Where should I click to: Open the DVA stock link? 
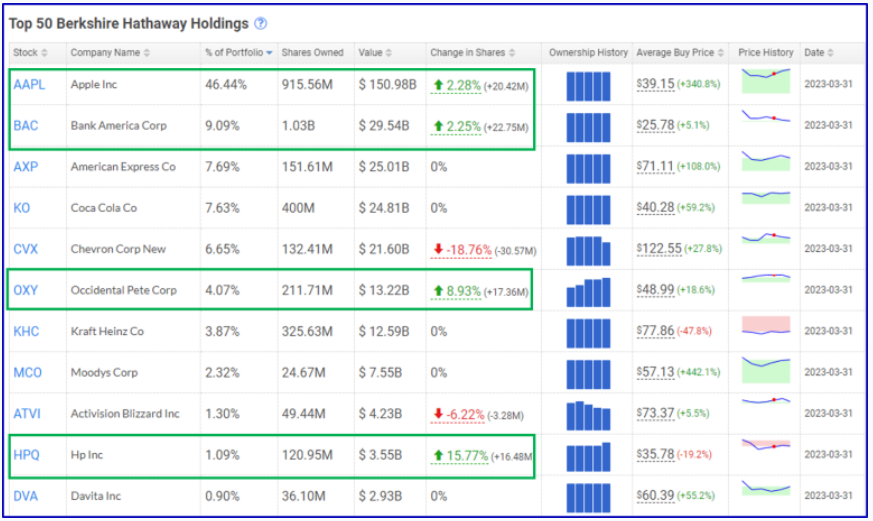26,496
